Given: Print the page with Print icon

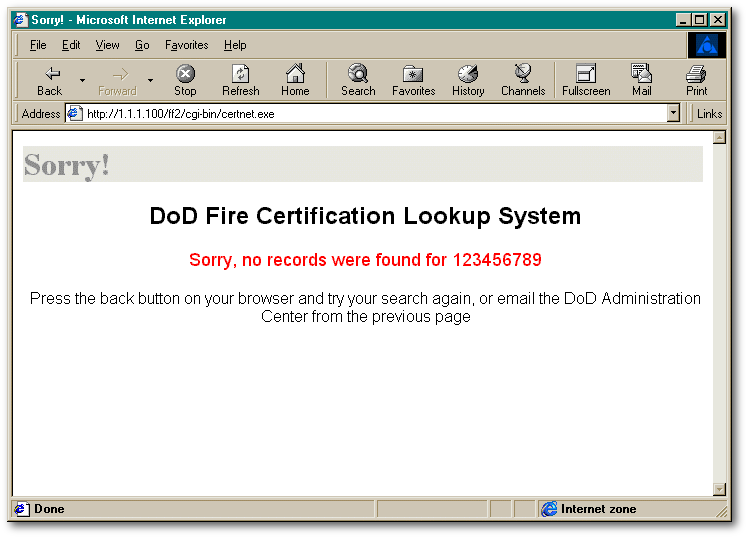Looking at the screenshot, I should point(697,80).
